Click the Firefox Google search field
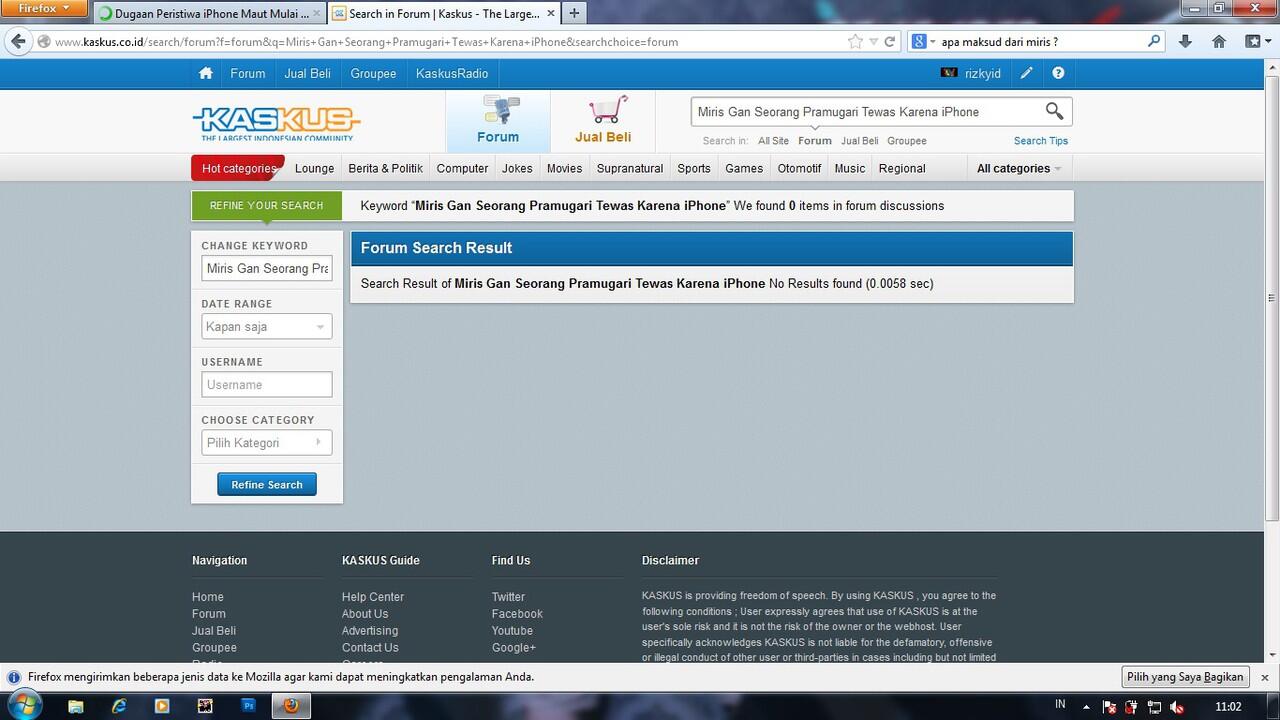This screenshot has height=720, width=1280. click(x=1041, y=41)
